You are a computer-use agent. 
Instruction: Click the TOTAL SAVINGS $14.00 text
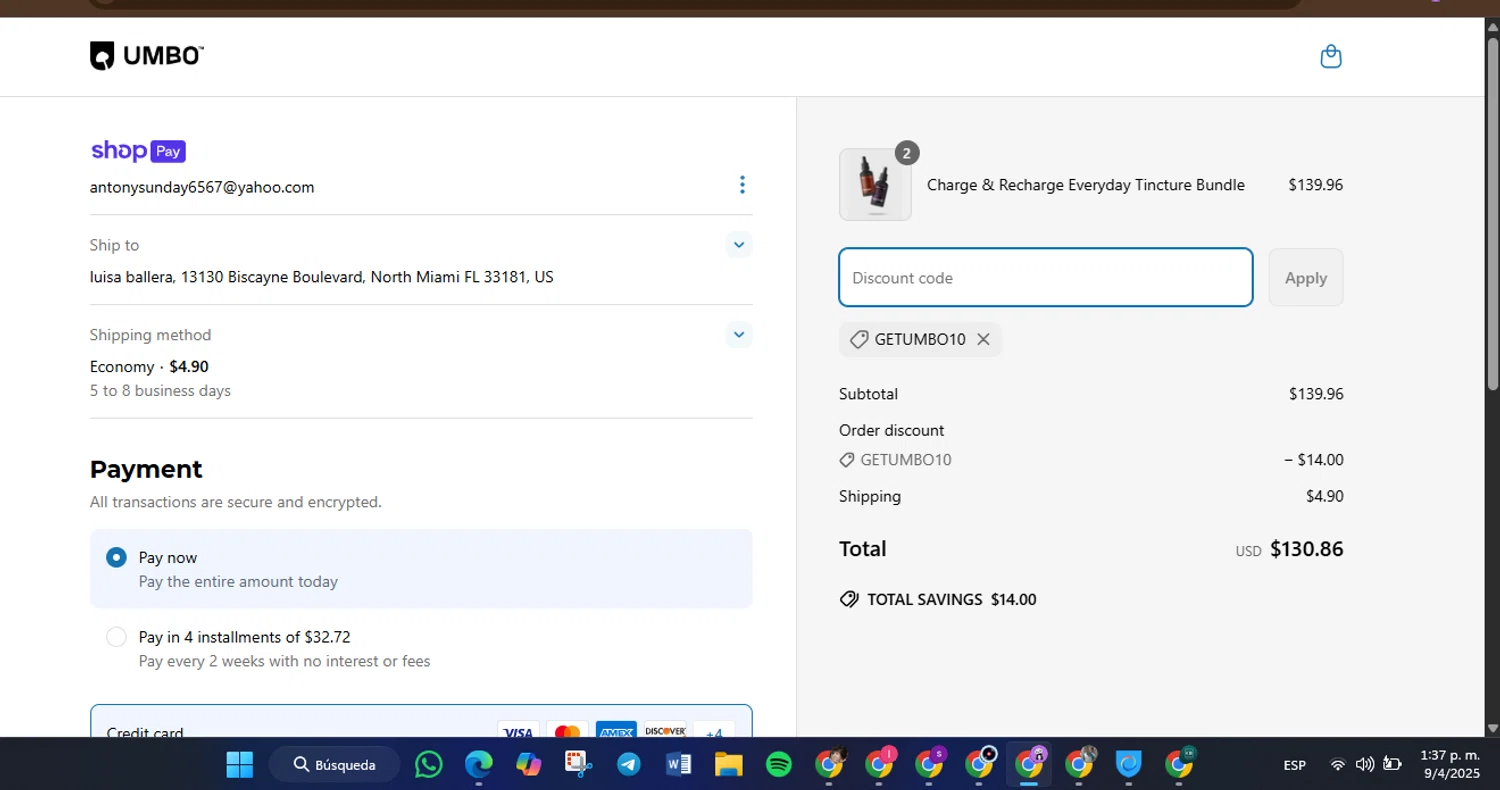951,600
